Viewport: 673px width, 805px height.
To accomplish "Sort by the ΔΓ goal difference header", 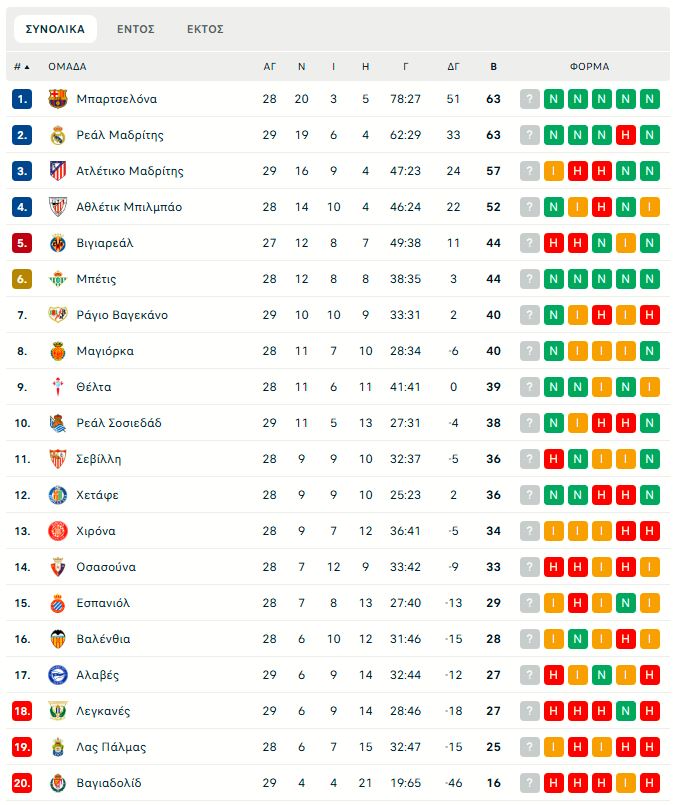I will (453, 67).
